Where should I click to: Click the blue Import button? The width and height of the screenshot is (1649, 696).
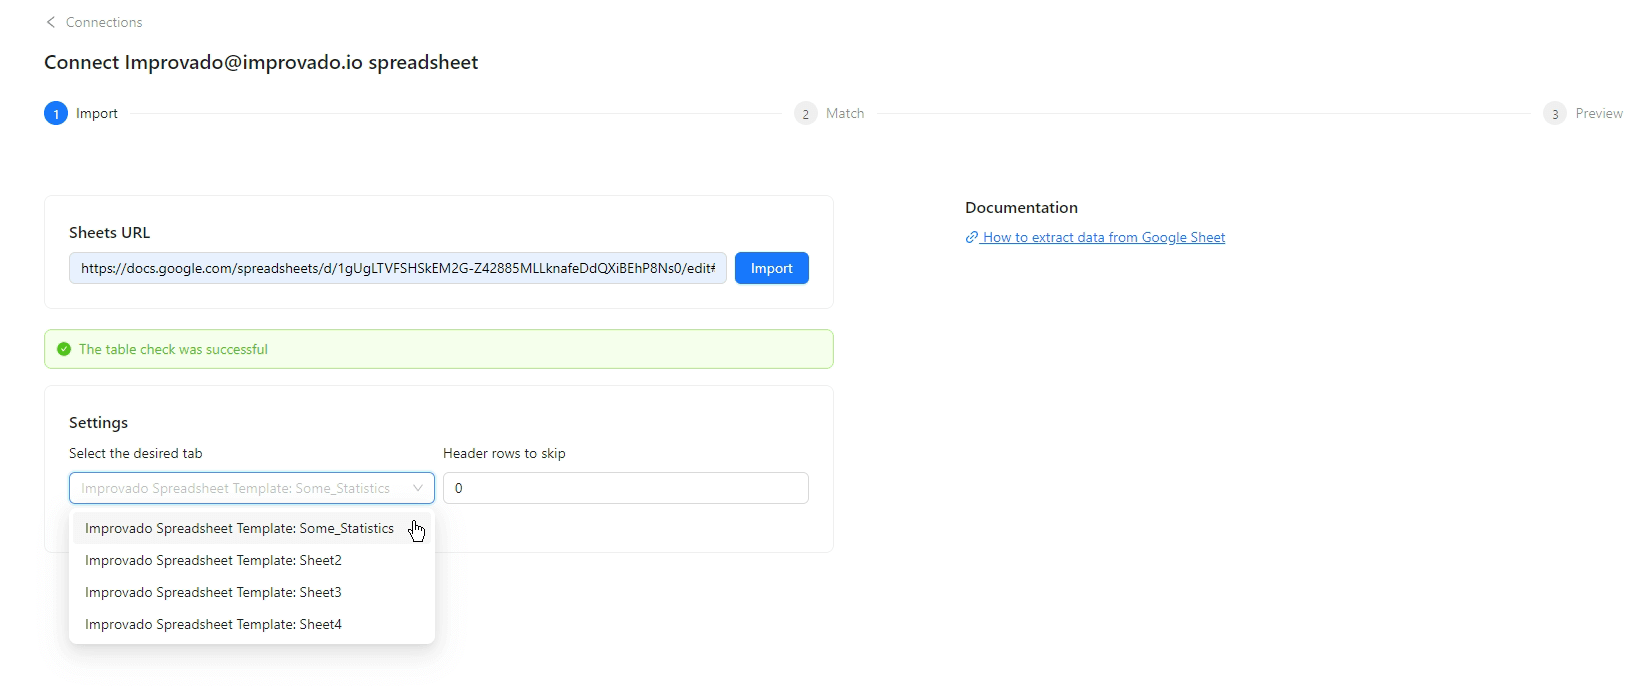pos(772,268)
